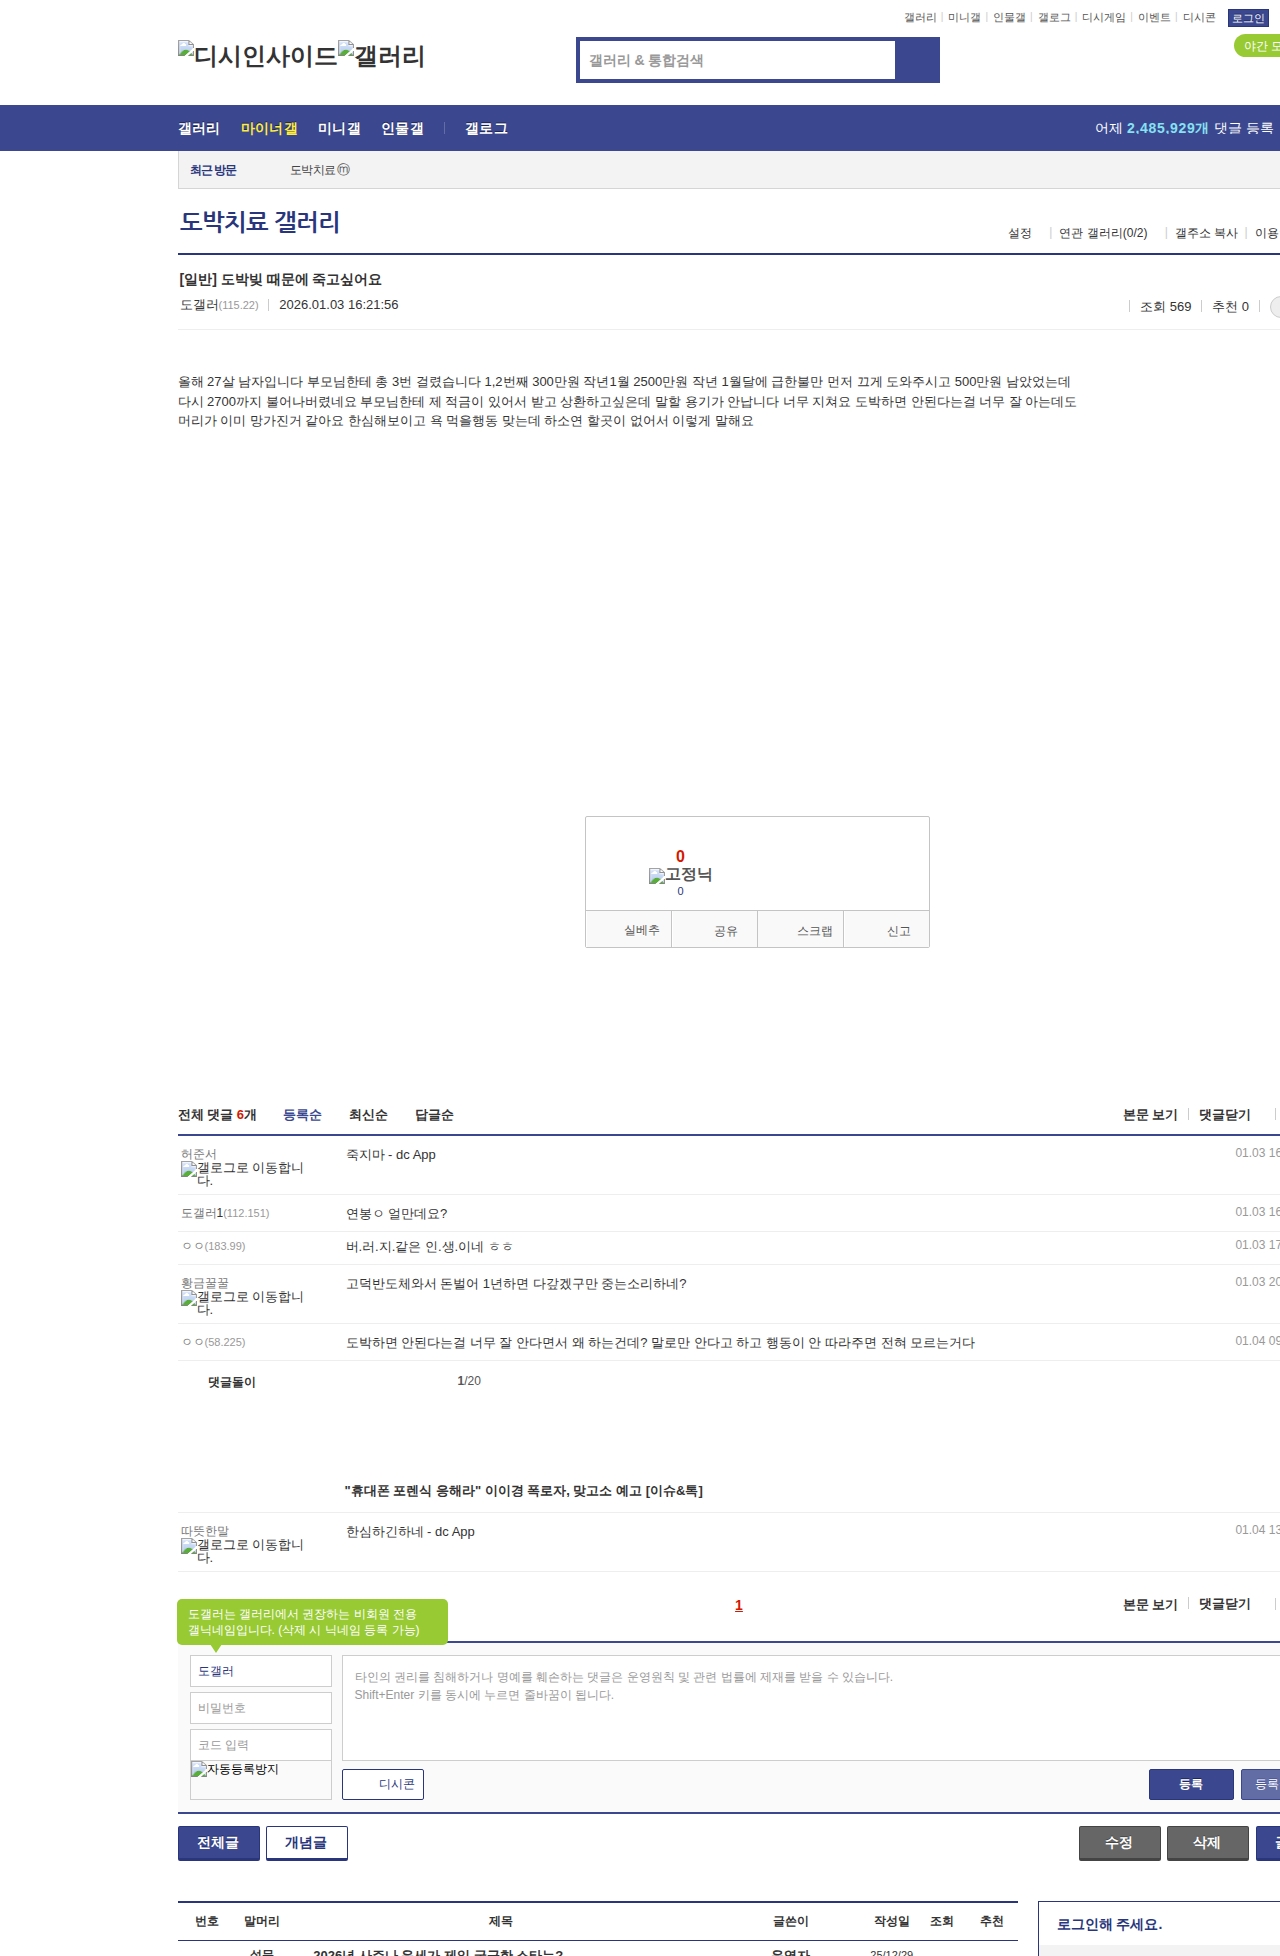The height and width of the screenshot is (1956, 1280).
Task: Expand 연관 갤러리(0/2) list
Action: 1103,233
